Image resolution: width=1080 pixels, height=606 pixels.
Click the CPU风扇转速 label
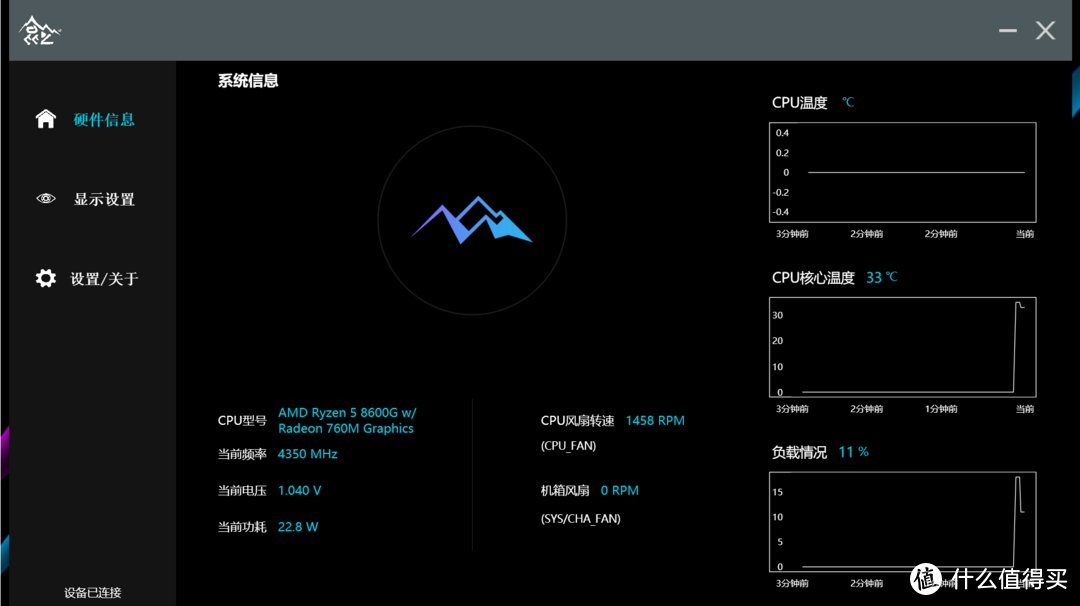coord(577,421)
